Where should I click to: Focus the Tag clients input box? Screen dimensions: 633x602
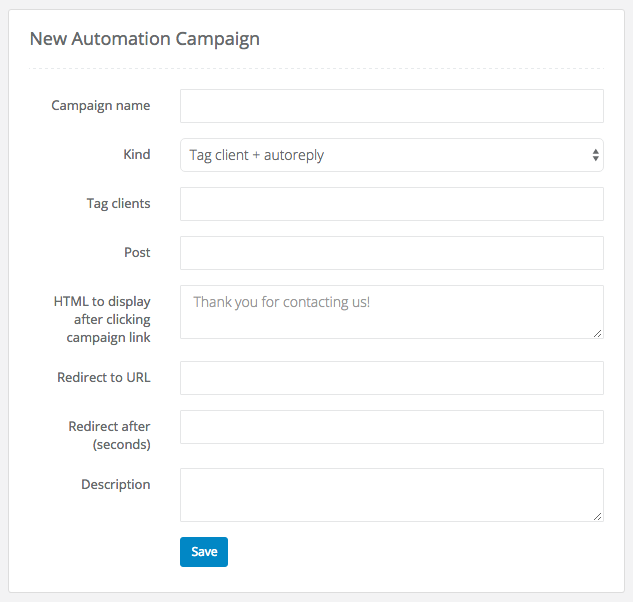(x=391, y=203)
